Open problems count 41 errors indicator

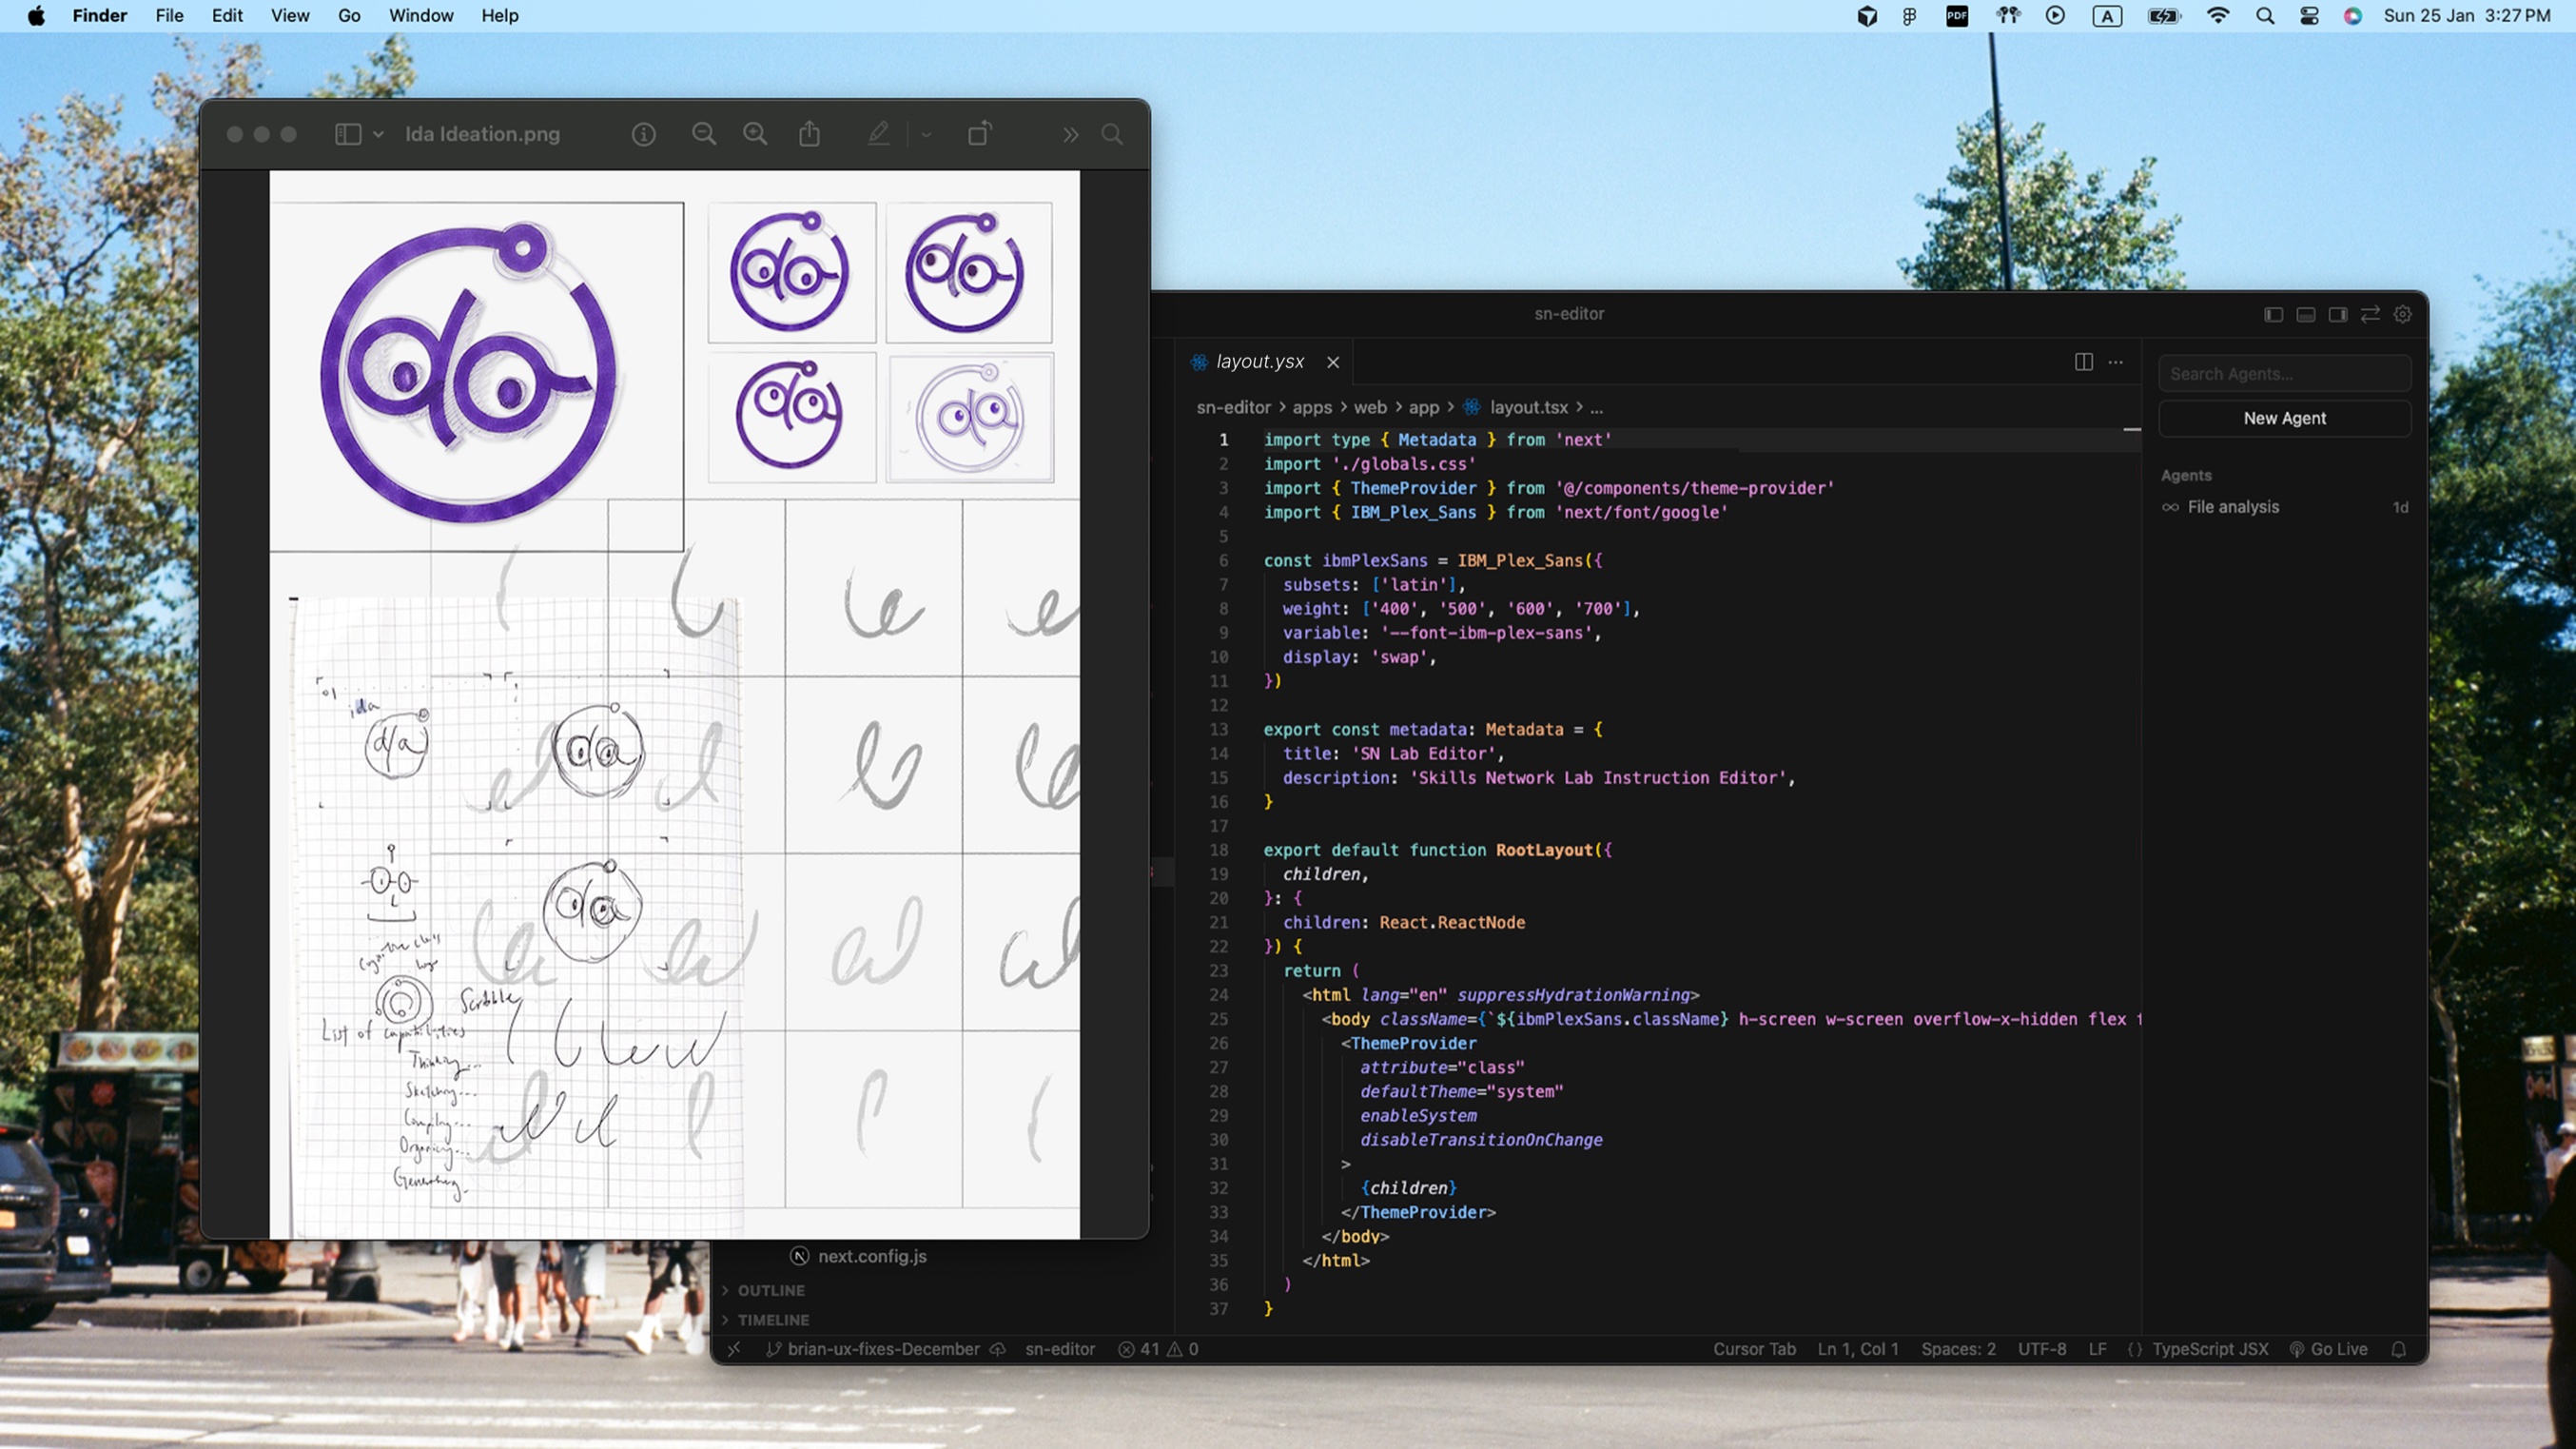1158,1349
